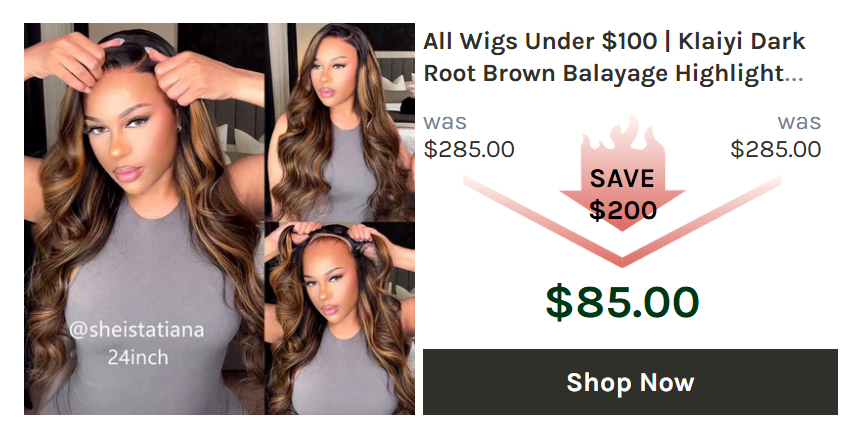Click the right $285.00 original price
Viewport: 845px width, 438px height.
click(x=775, y=149)
